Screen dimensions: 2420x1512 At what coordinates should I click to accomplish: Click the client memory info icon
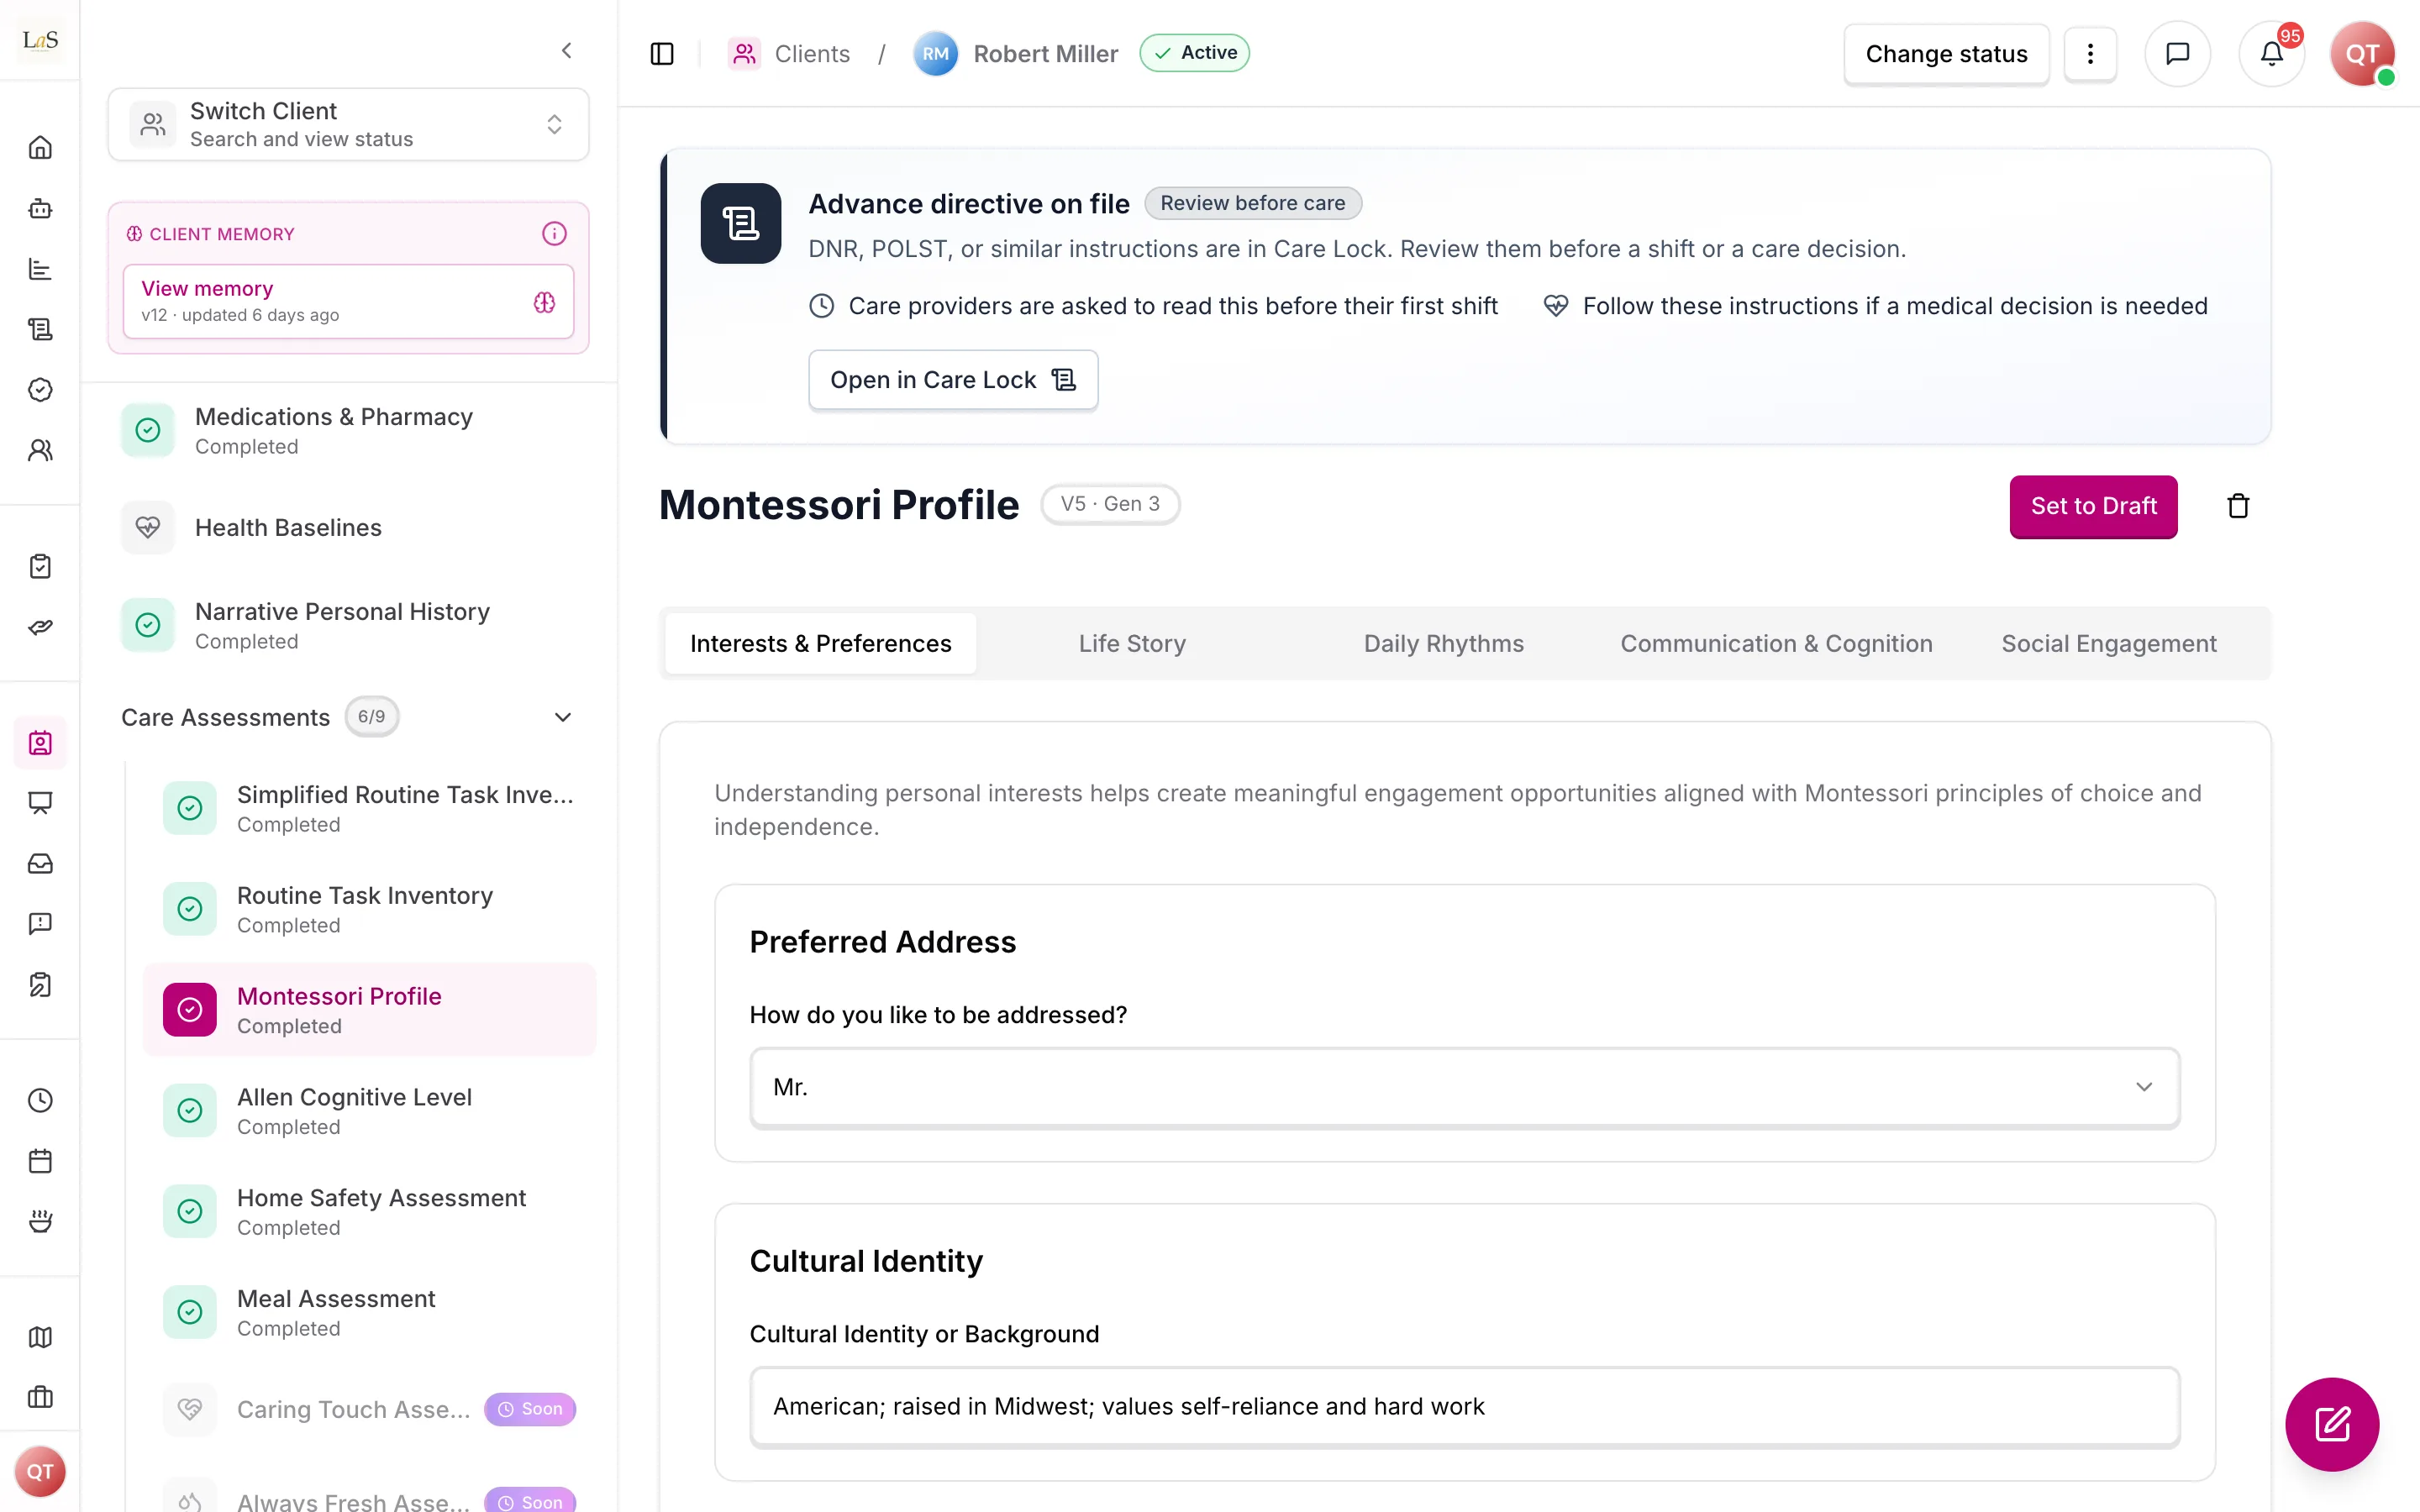(x=554, y=234)
